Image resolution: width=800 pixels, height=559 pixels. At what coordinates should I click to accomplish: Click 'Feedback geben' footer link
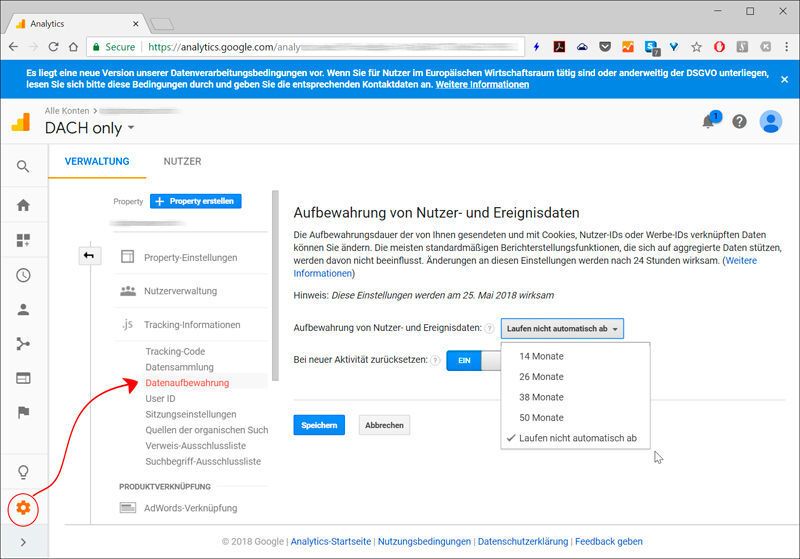tap(609, 542)
